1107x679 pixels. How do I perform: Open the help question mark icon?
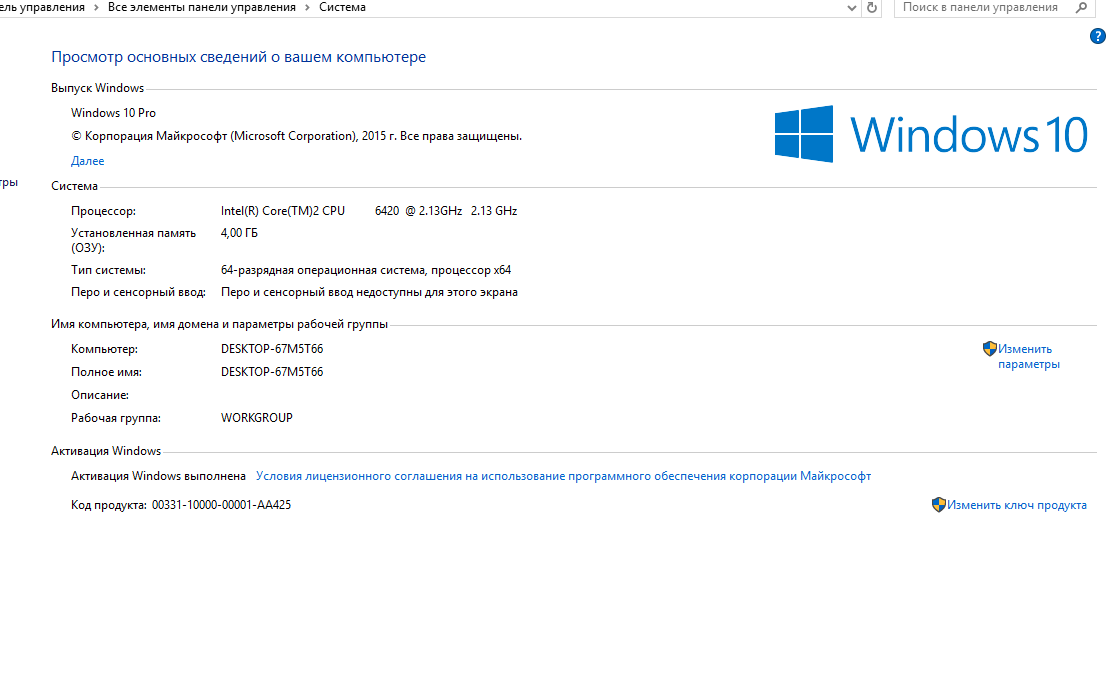pos(1097,36)
